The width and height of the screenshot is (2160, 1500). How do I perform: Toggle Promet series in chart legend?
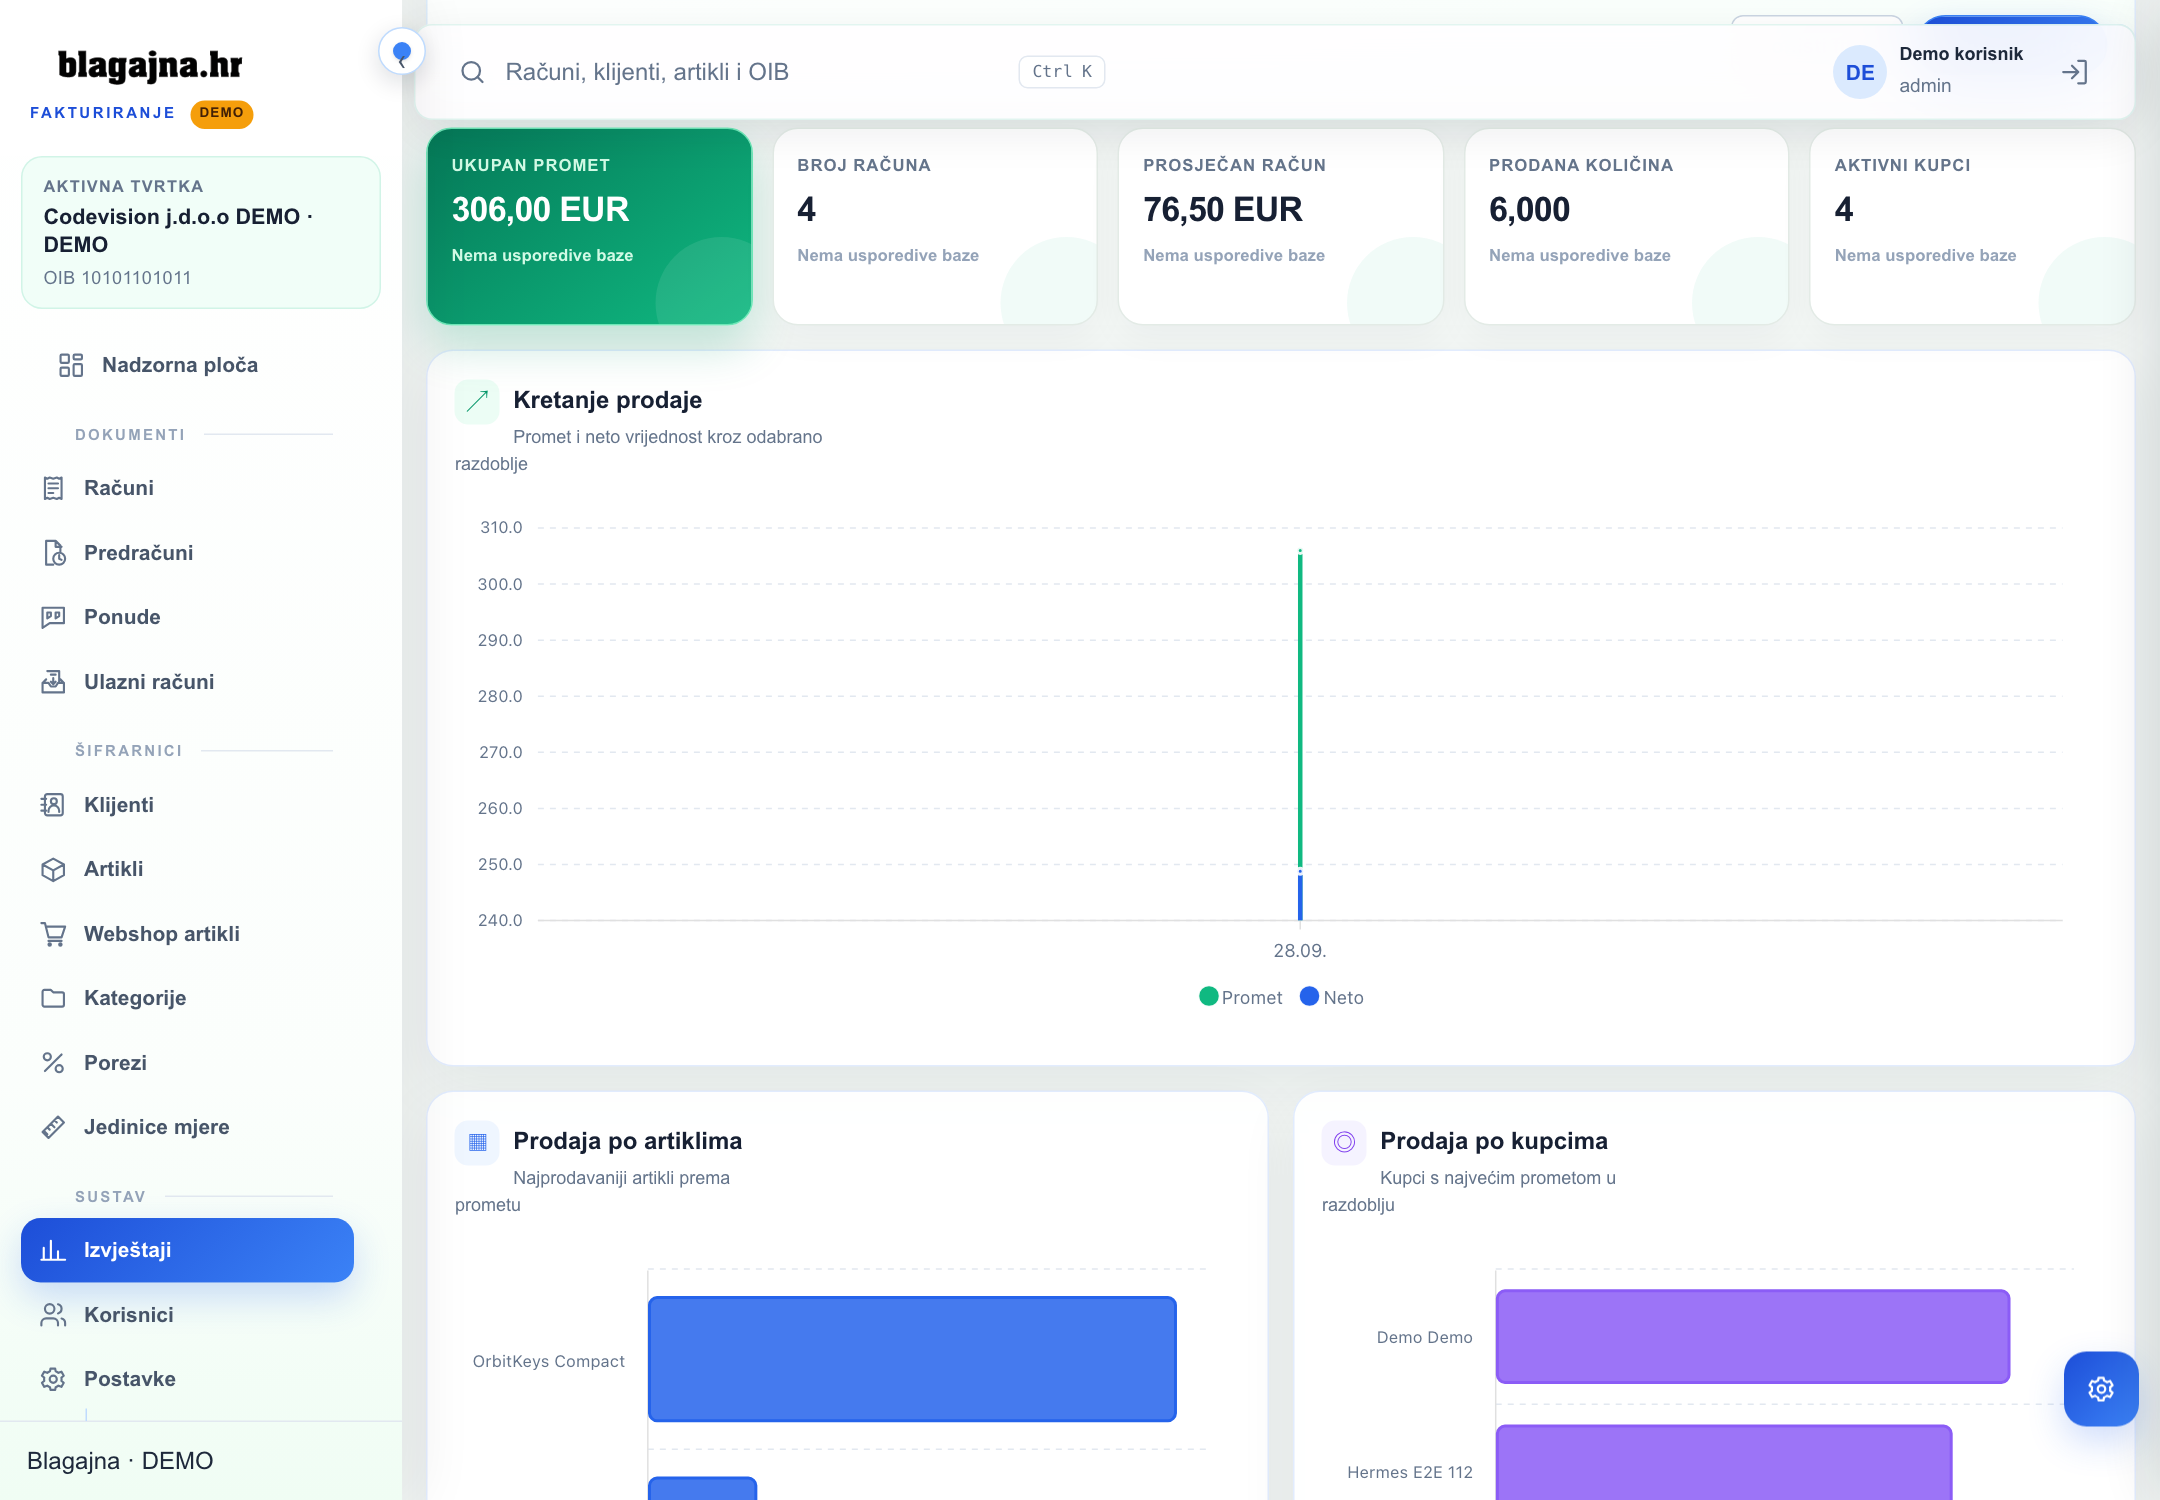(1240, 997)
